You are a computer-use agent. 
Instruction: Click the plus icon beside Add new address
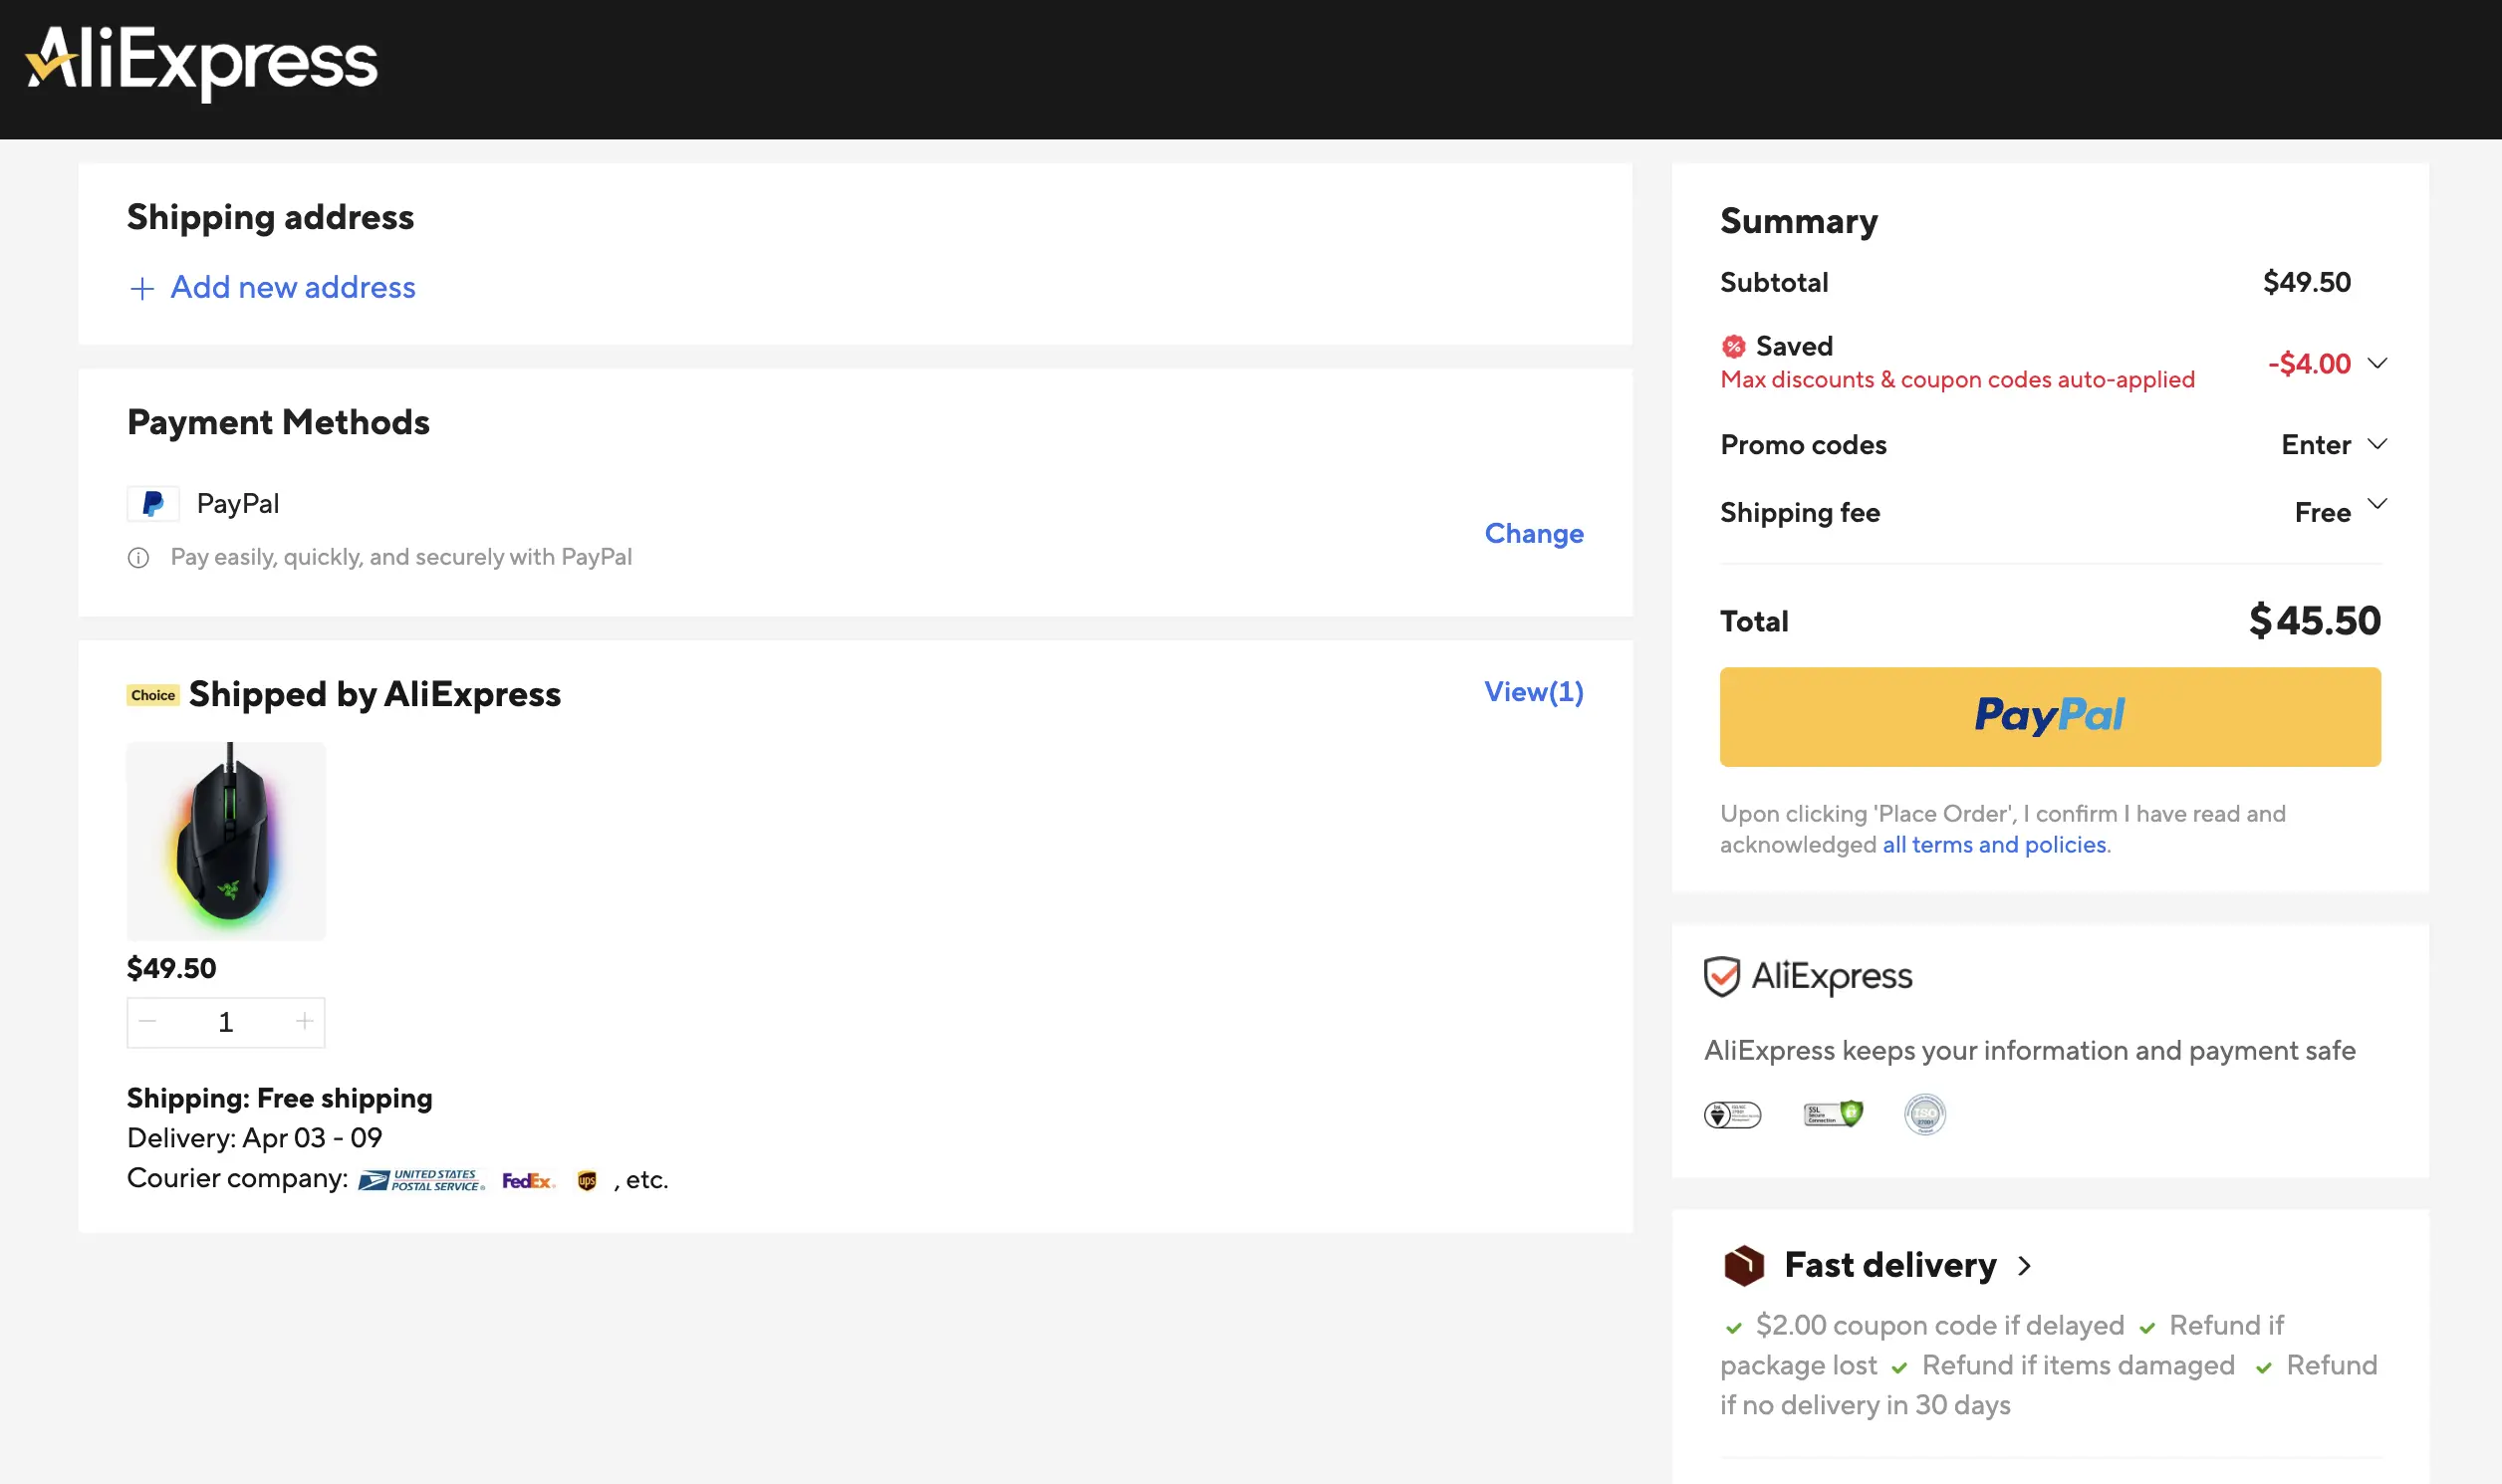(x=142, y=288)
